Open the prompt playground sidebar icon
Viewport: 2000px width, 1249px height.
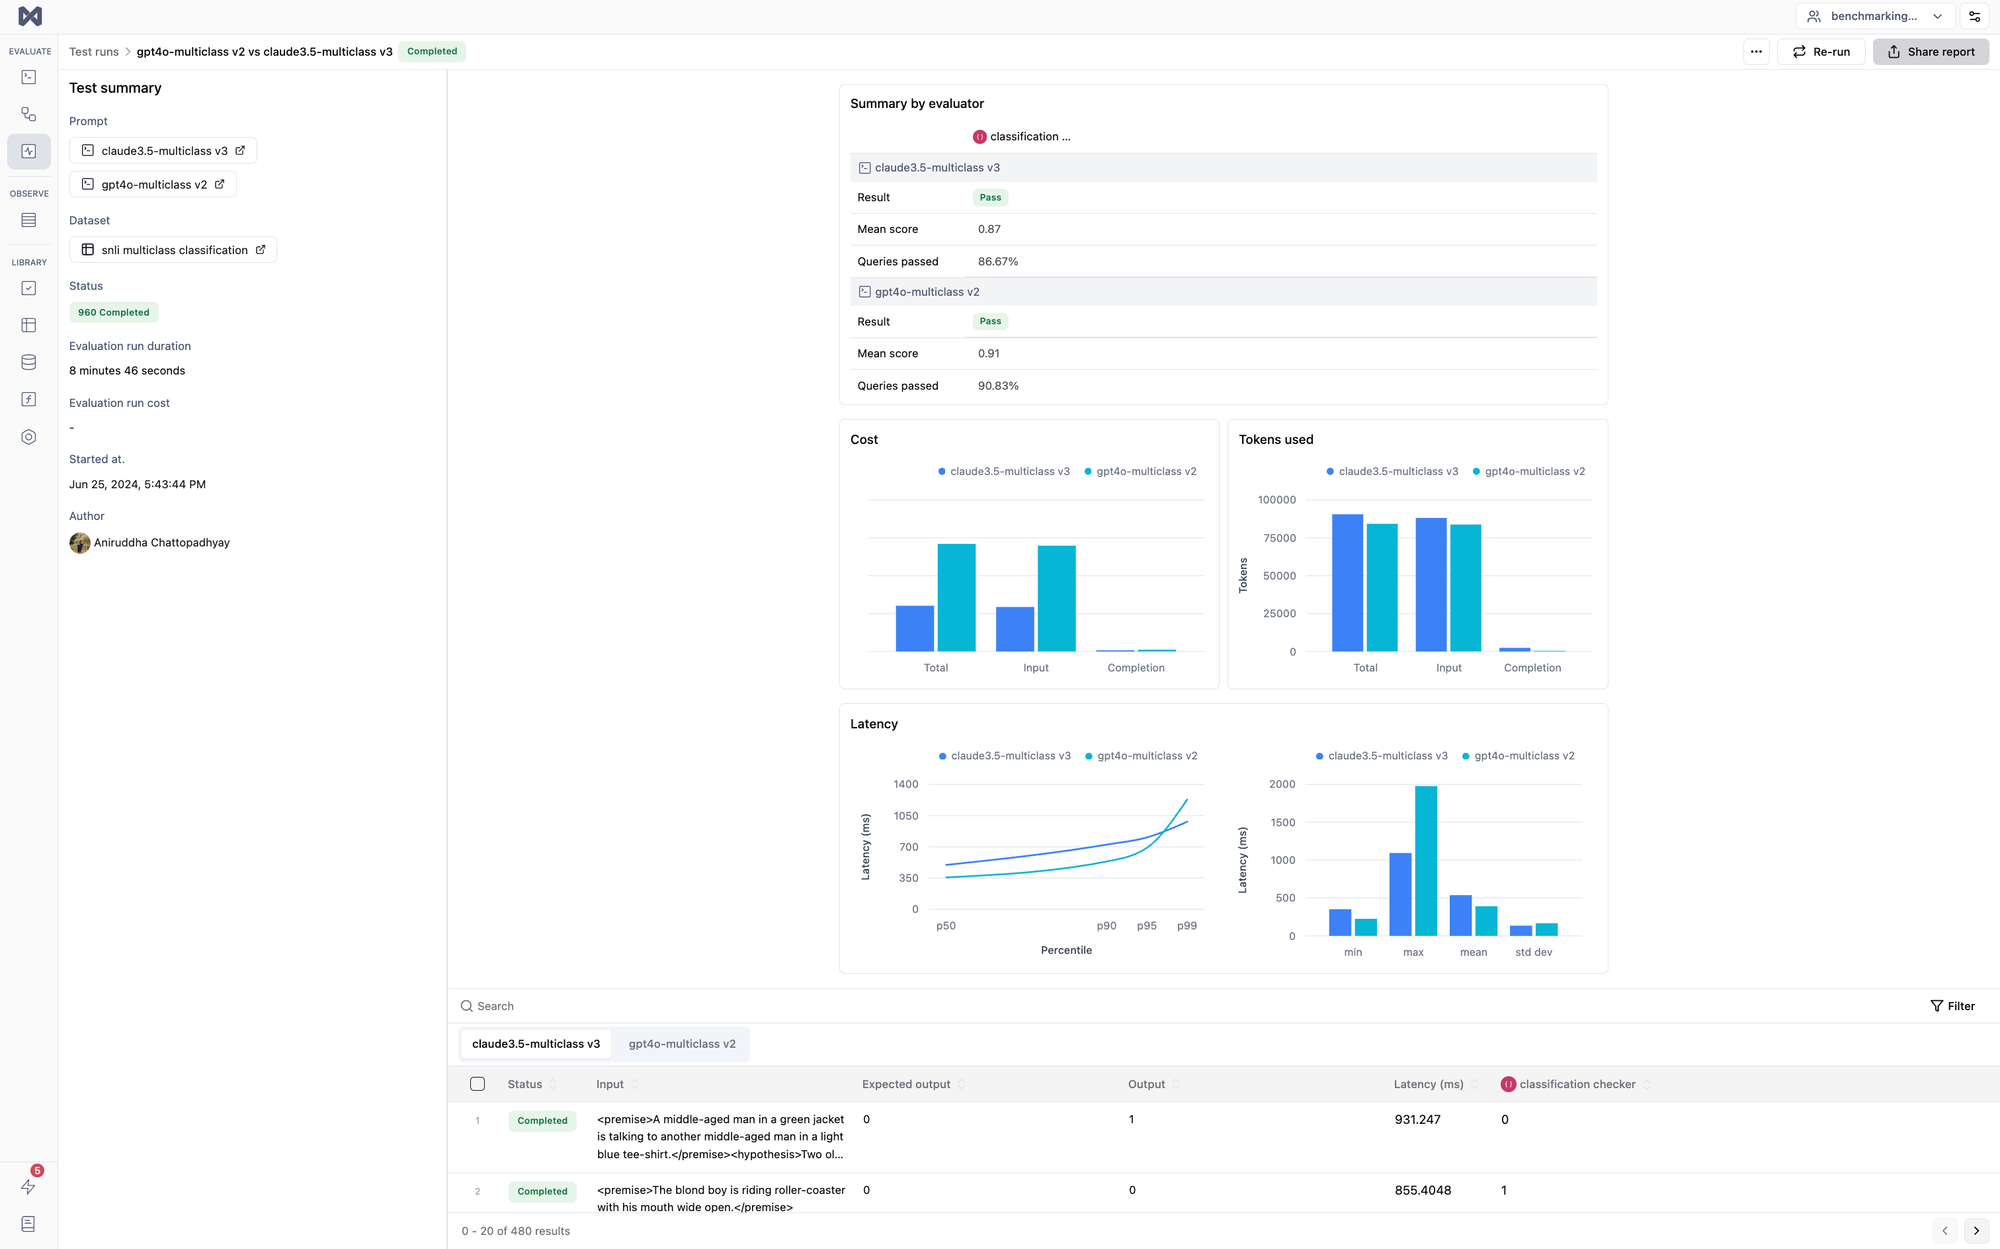[28, 77]
